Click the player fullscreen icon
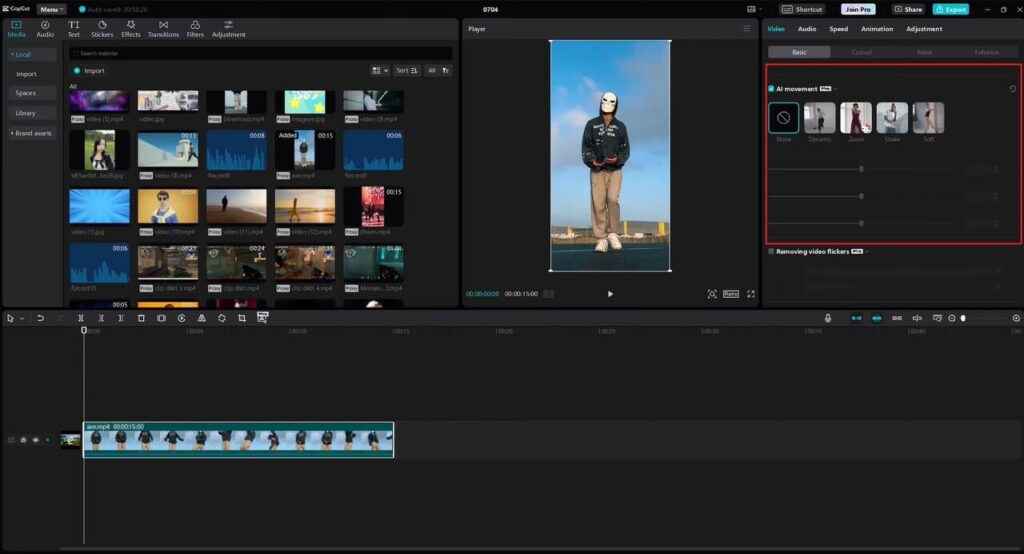The height and width of the screenshot is (554, 1024). [751, 294]
